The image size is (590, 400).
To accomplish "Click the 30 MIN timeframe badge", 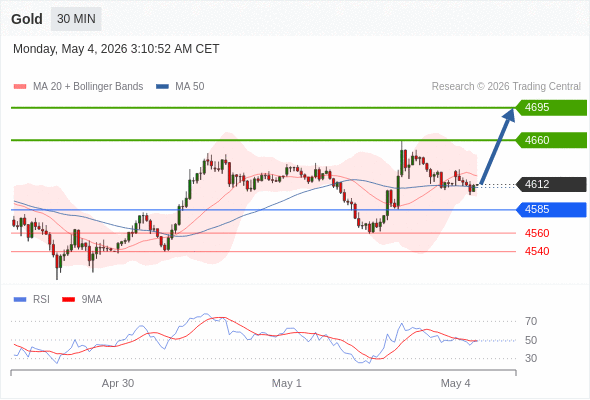I will tap(76, 19).
